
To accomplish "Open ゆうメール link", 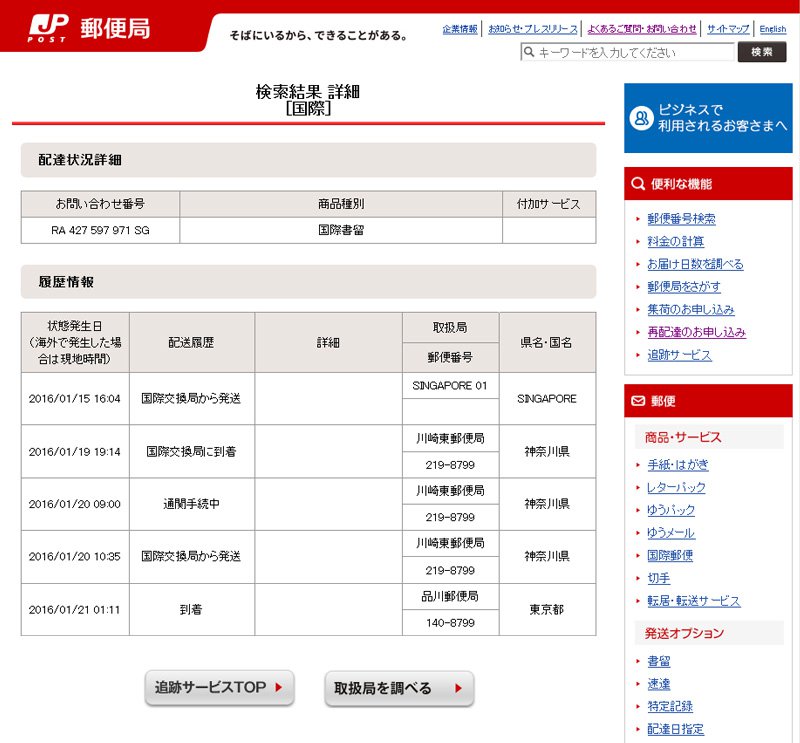I will [x=670, y=533].
